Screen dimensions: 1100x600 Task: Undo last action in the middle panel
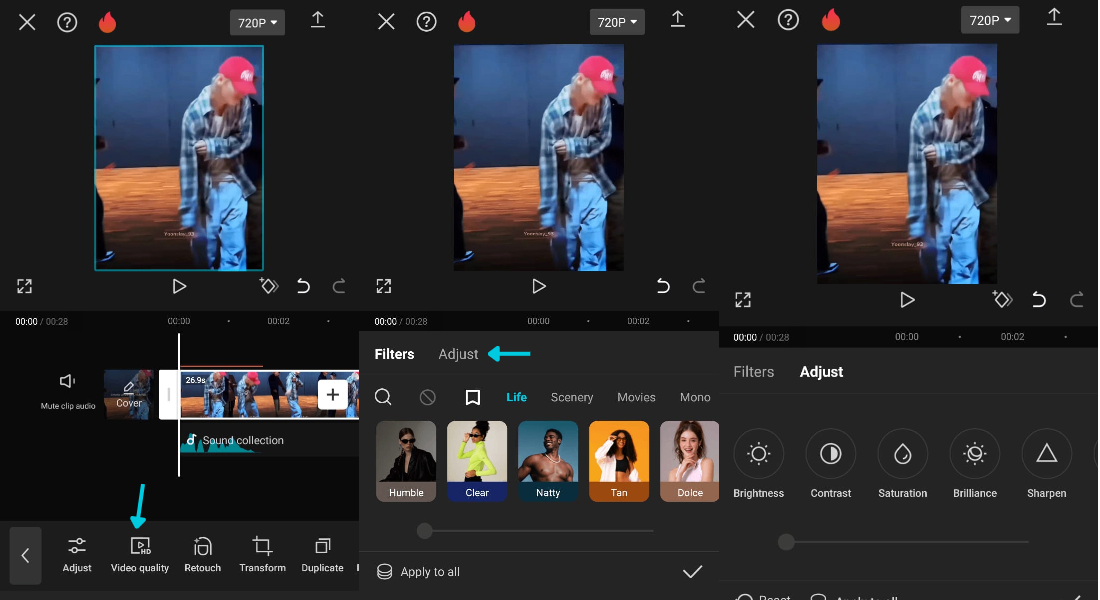click(x=663, y=286)
